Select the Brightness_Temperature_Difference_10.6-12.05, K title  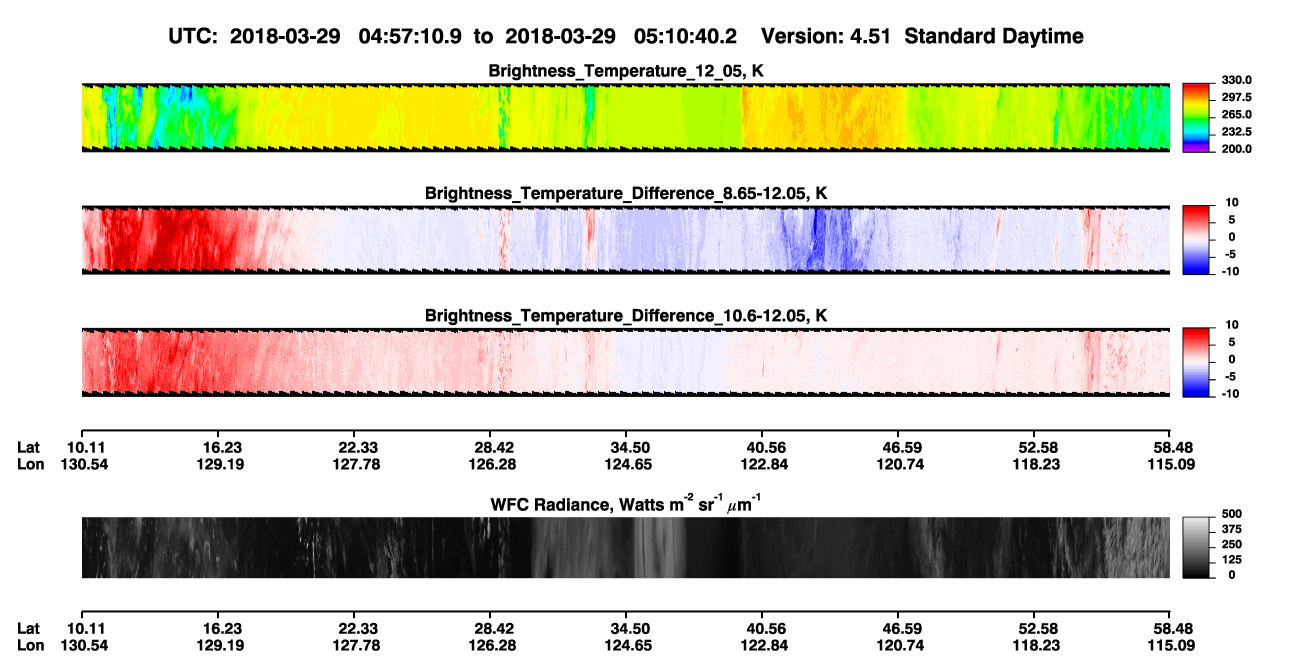pos(626,316)
